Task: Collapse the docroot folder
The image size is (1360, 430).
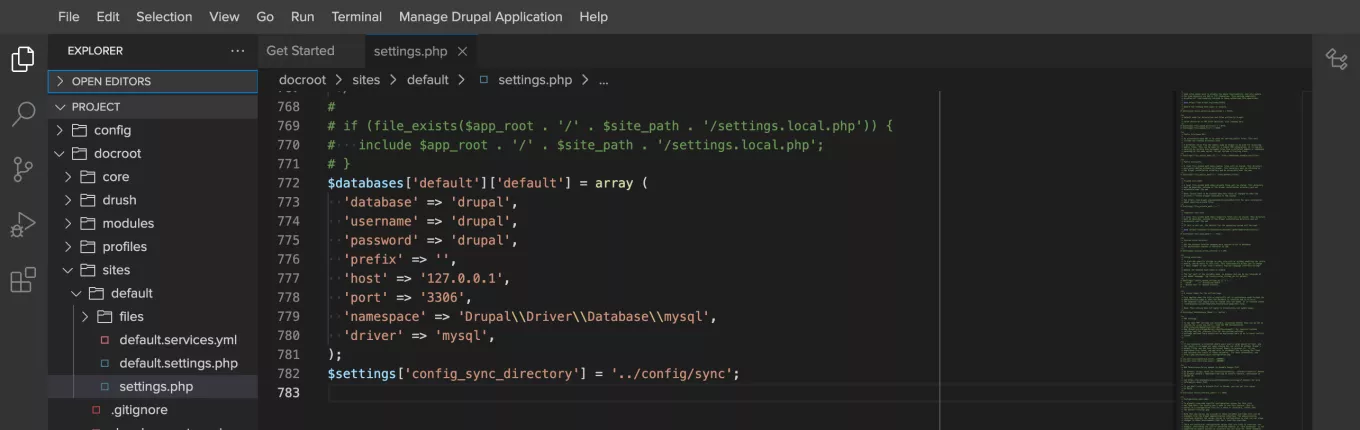Action: (117, 154)
